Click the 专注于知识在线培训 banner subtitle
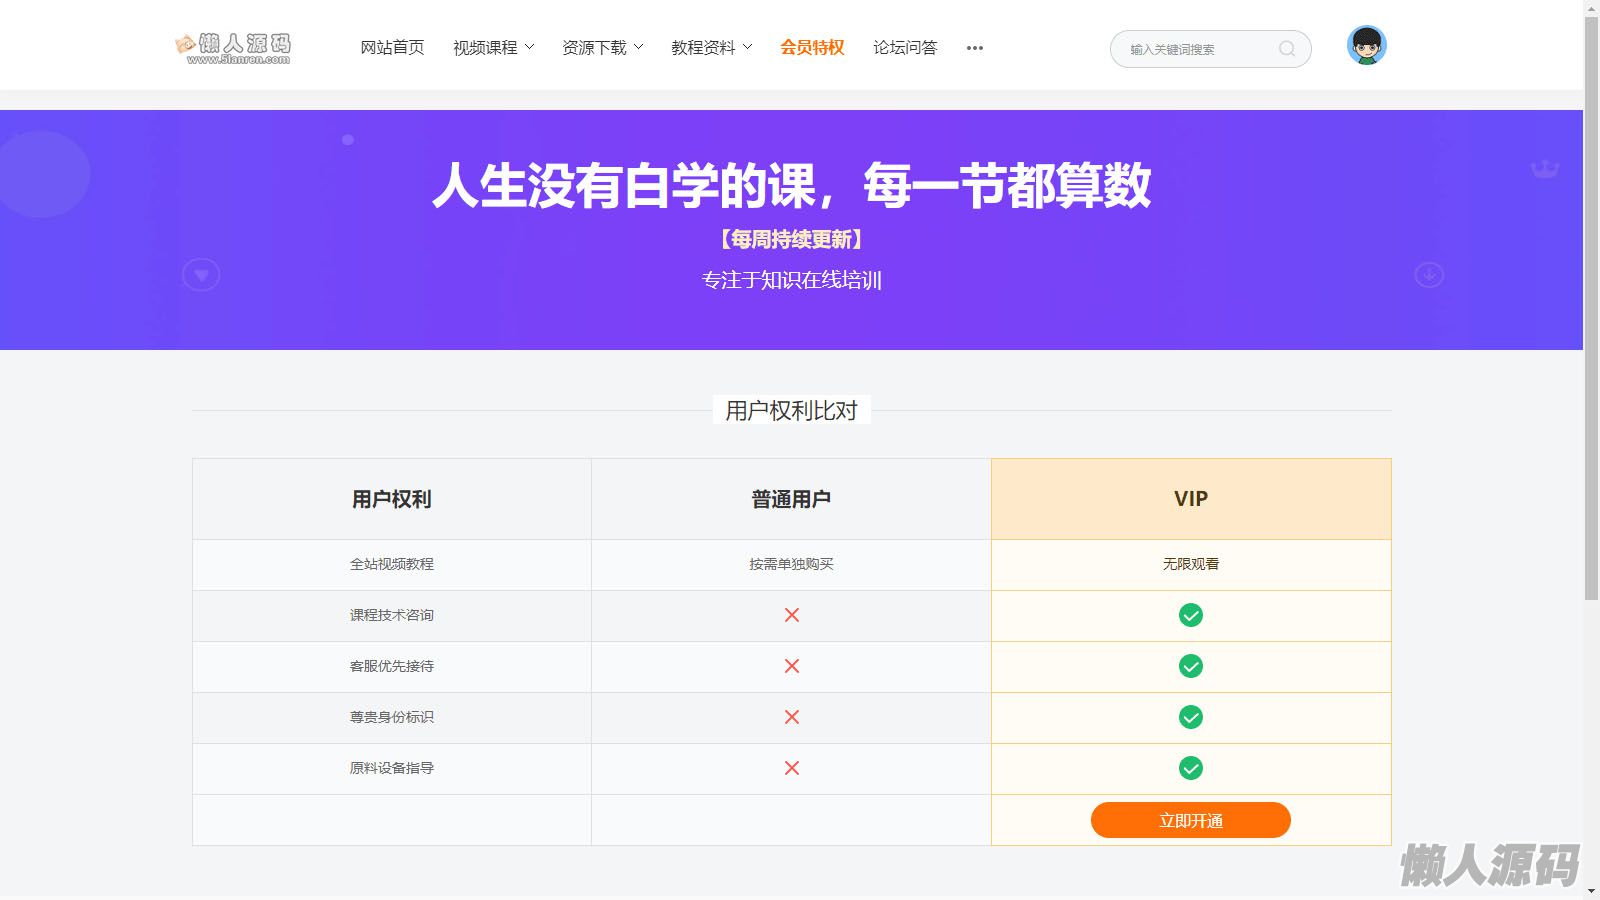The height and width of the screenshot is (900, 1600). (x=791, y=280)
